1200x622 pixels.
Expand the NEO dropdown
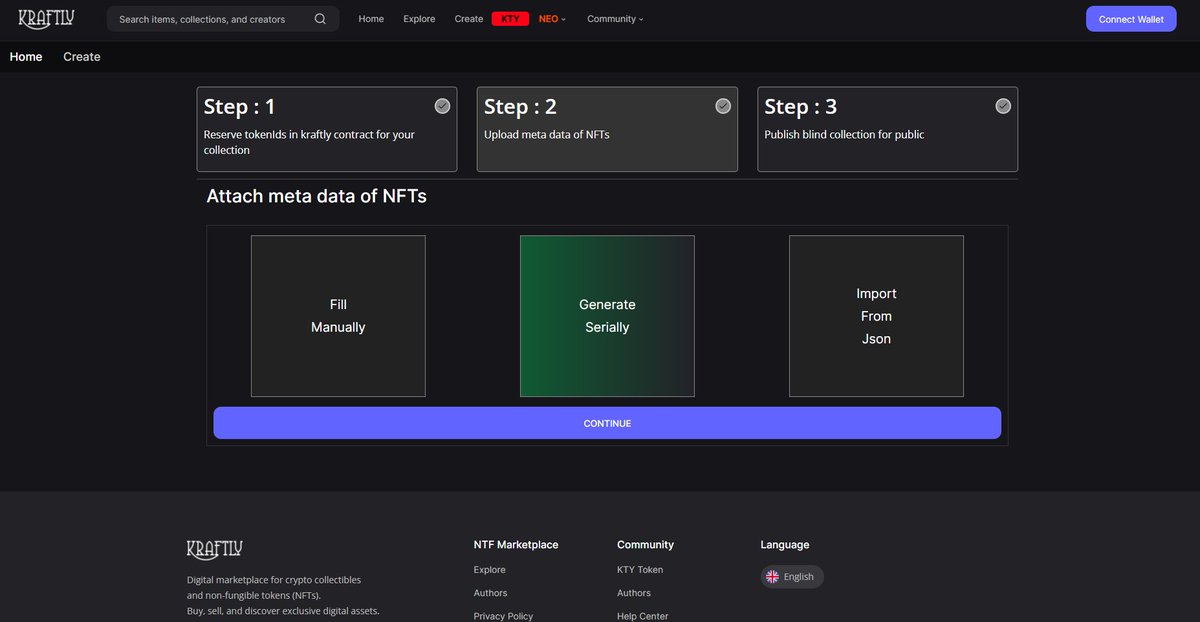(x=552, y=19)
